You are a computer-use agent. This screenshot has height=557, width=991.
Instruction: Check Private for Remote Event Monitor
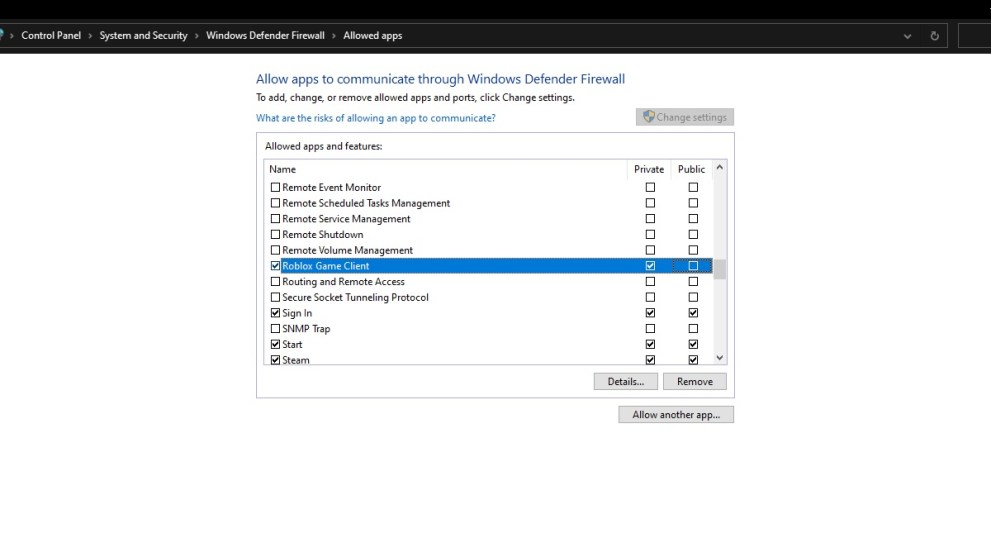click(650, 187)
